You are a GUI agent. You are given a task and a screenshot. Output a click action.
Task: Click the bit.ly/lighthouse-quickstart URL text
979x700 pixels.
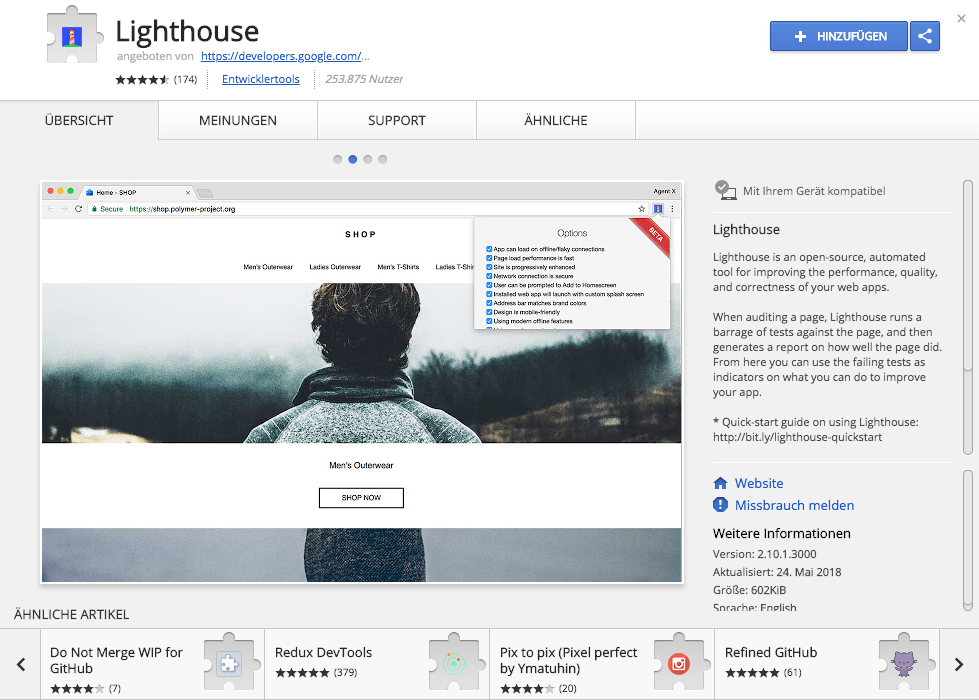coord(797,437)
